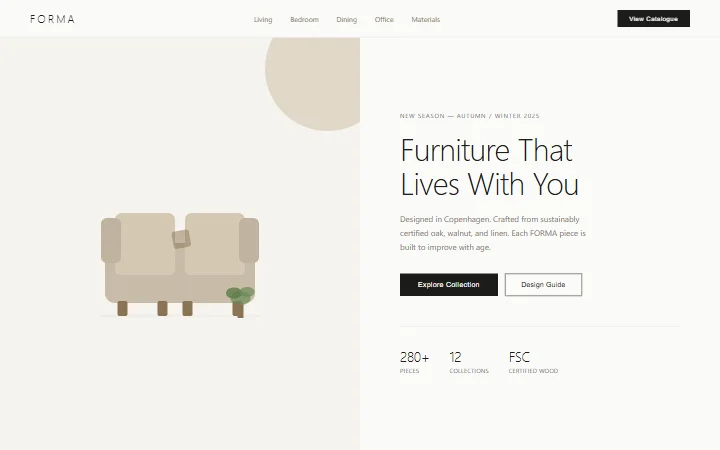Navigate to Materials page
This screenshot has width=720, height=450.
point(426,20)
